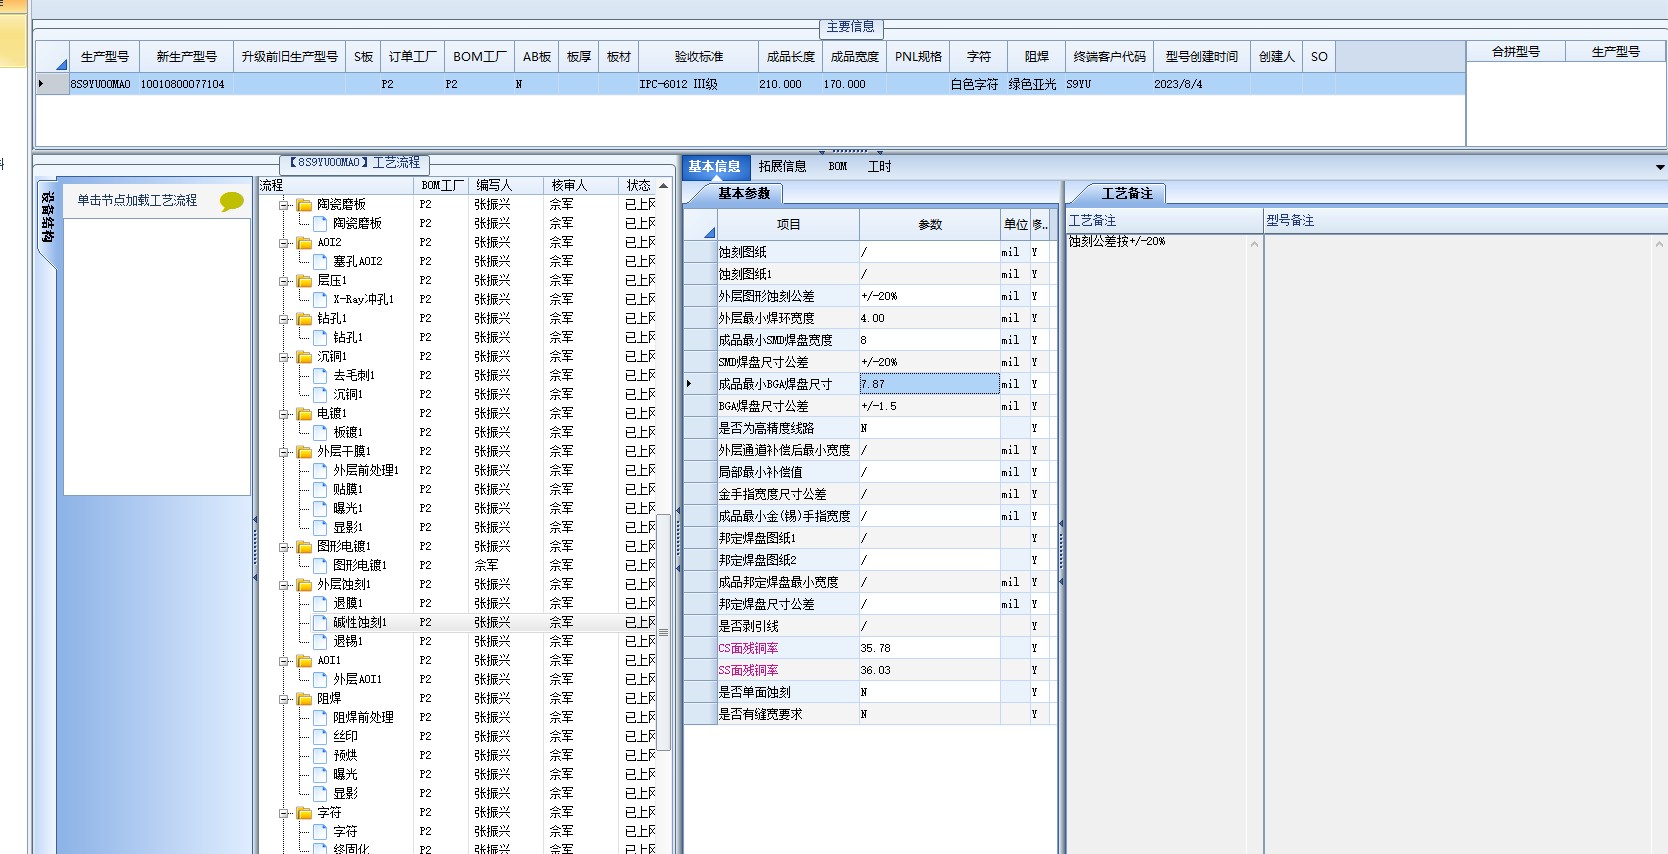The image size is (1668, 854).
Task: Click the 阻焊 folder icon
Action: (x=305, y=698)
